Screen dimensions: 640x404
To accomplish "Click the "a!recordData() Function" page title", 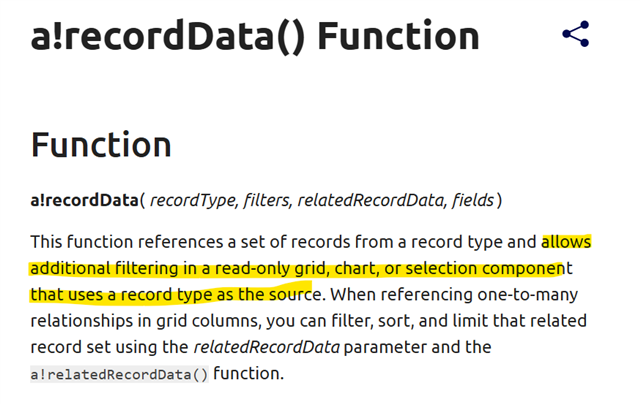I will pos(255,36).
